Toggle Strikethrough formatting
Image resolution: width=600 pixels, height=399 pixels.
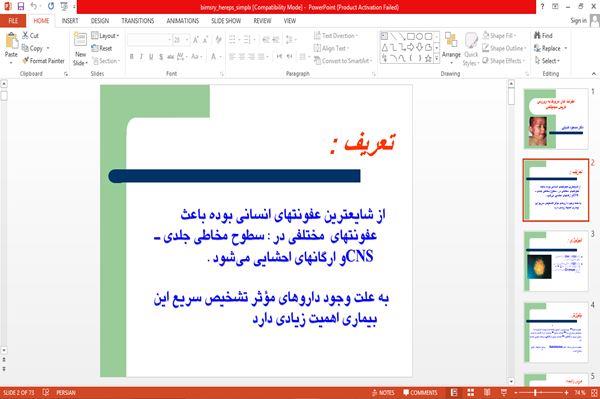click(171, 57)
